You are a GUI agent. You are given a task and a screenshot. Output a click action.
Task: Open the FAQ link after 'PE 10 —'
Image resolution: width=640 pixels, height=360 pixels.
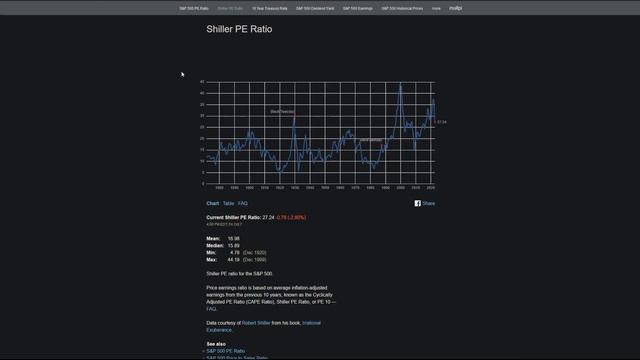coord(211,309)
